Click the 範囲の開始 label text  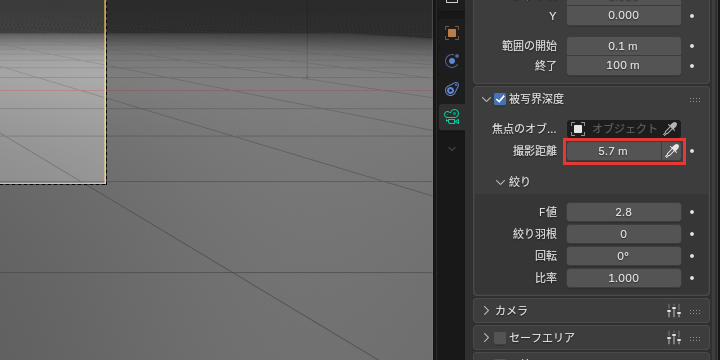click(529, 46)
